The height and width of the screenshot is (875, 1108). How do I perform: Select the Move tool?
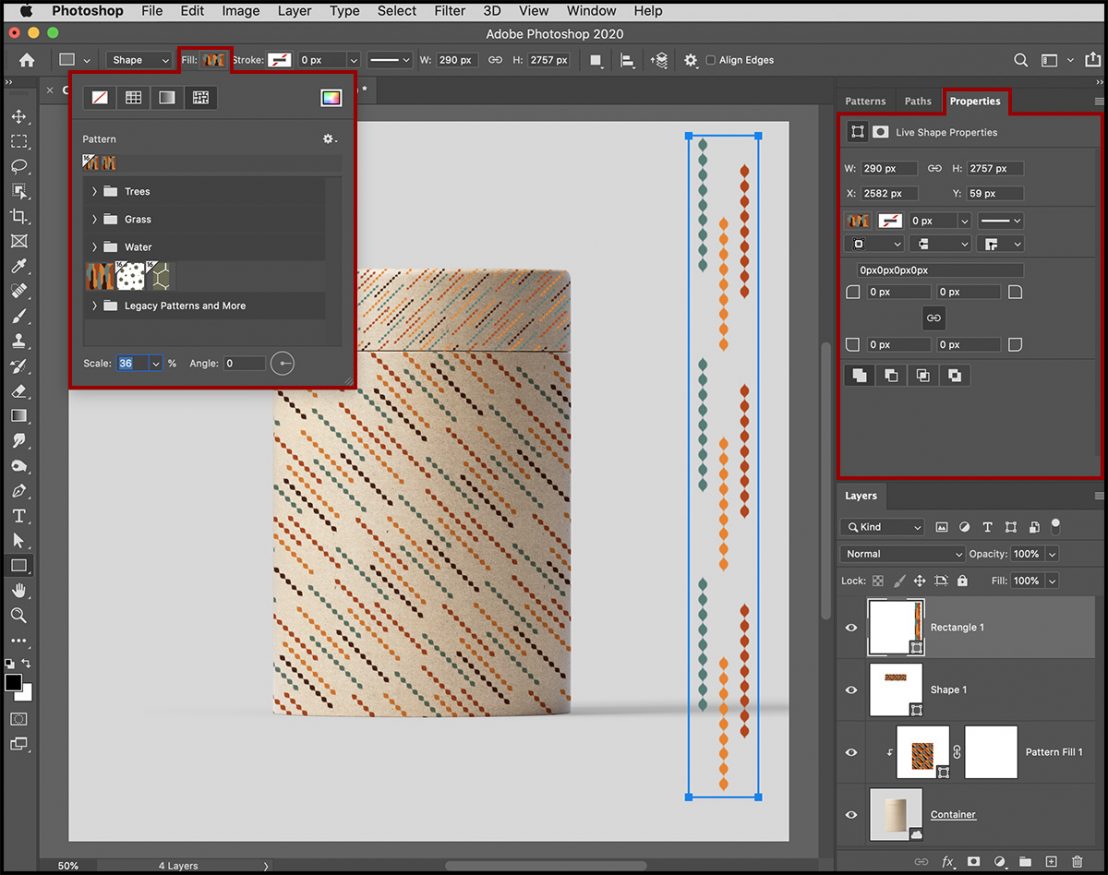pos(19,117)
